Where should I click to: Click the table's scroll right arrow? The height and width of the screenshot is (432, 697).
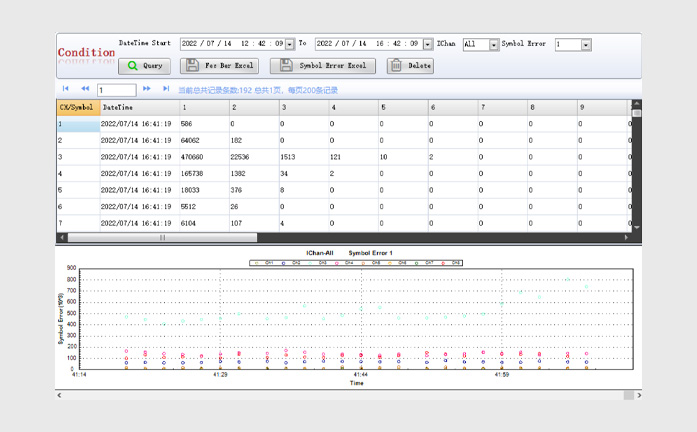pyautogui.click(x=626, y=237)
